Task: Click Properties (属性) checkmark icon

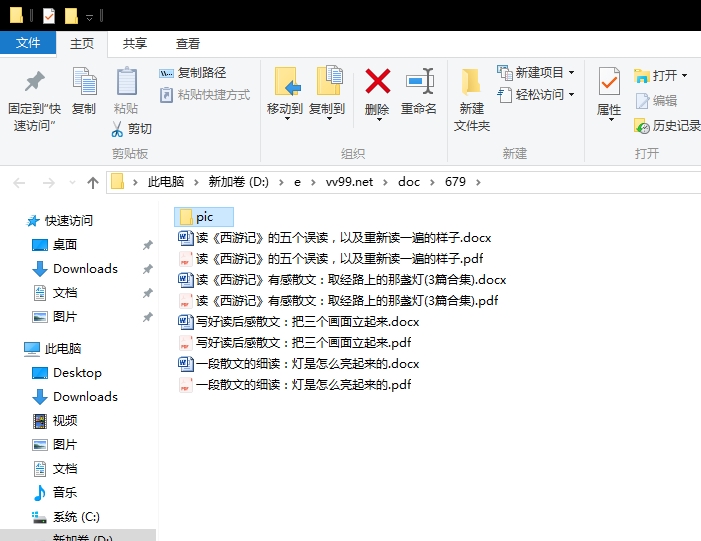Action: 609,81
